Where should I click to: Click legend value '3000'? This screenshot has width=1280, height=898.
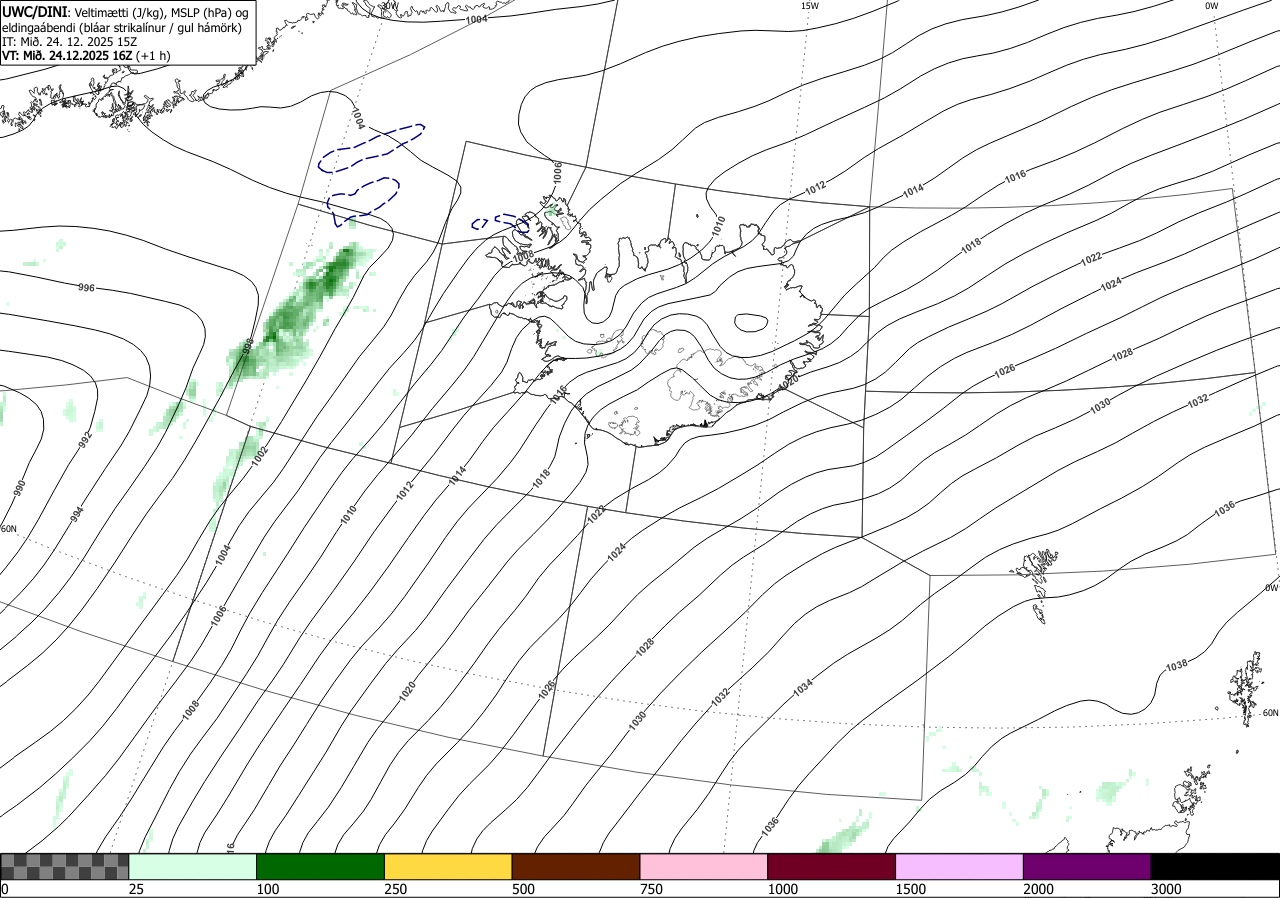coord(1166,889)
